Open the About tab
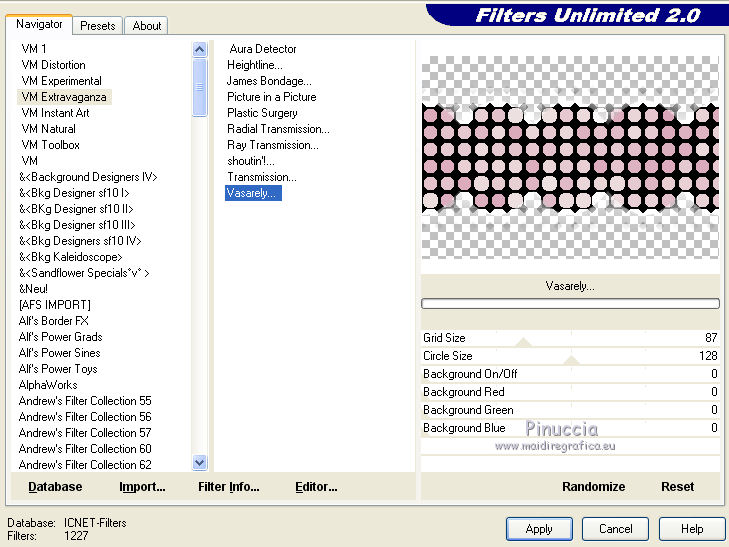This screenshot has height=547, width=729. [x=146, y=26]
